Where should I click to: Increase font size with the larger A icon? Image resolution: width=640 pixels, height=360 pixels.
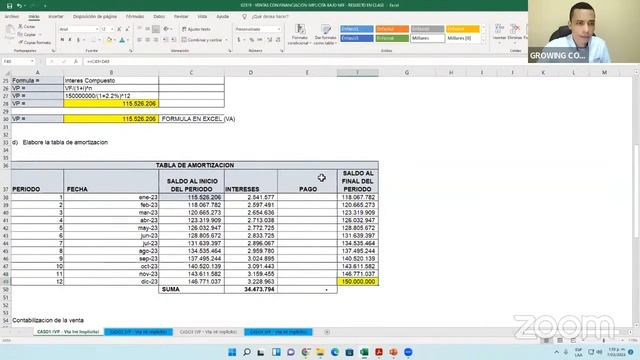click(119, 29)
